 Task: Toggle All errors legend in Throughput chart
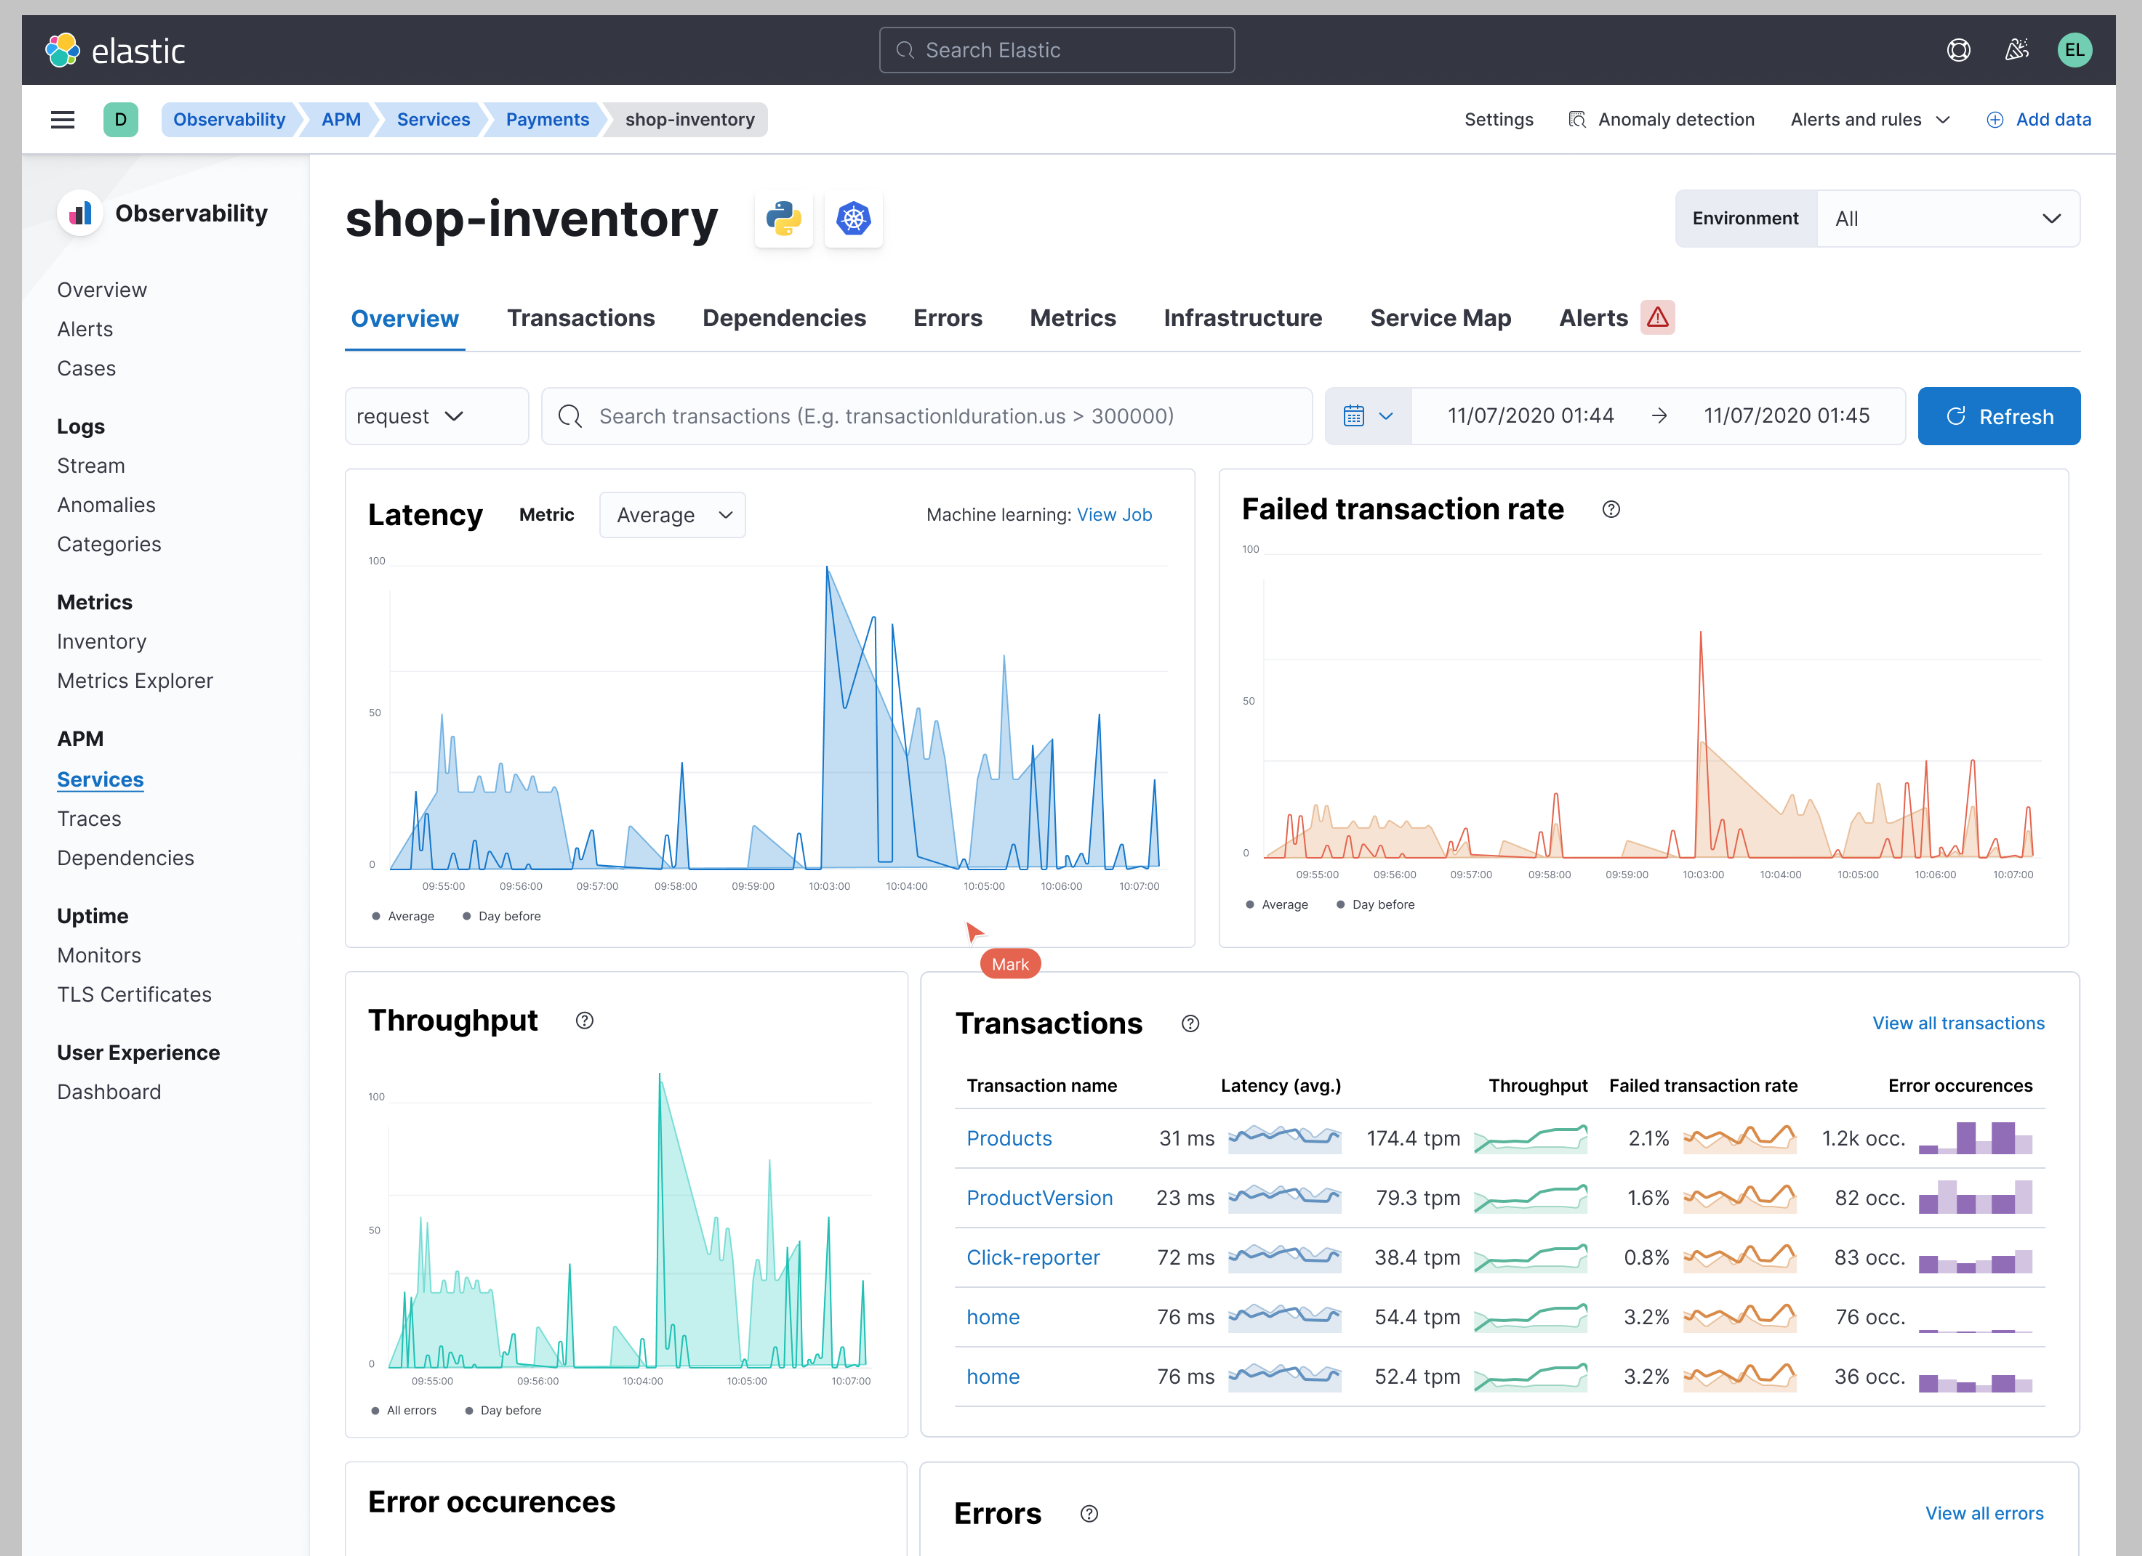[404, 1410]
